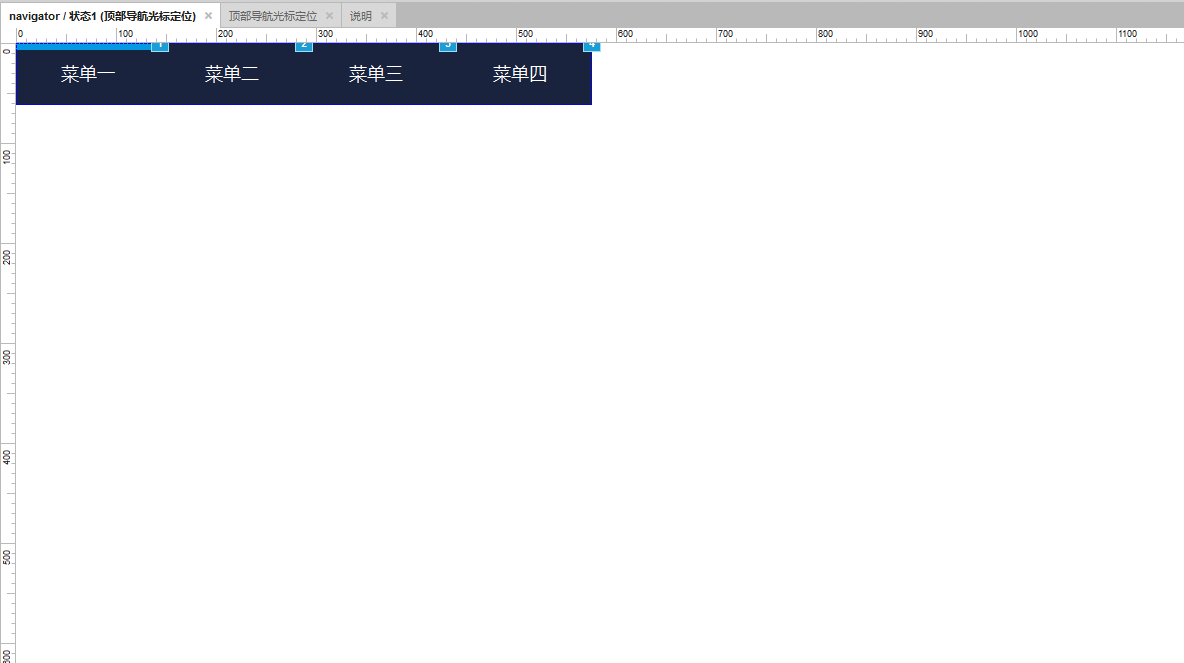Close the navigator / 状态1 tab
This screenshot has width=1184, height=663.
pos(208,16)
